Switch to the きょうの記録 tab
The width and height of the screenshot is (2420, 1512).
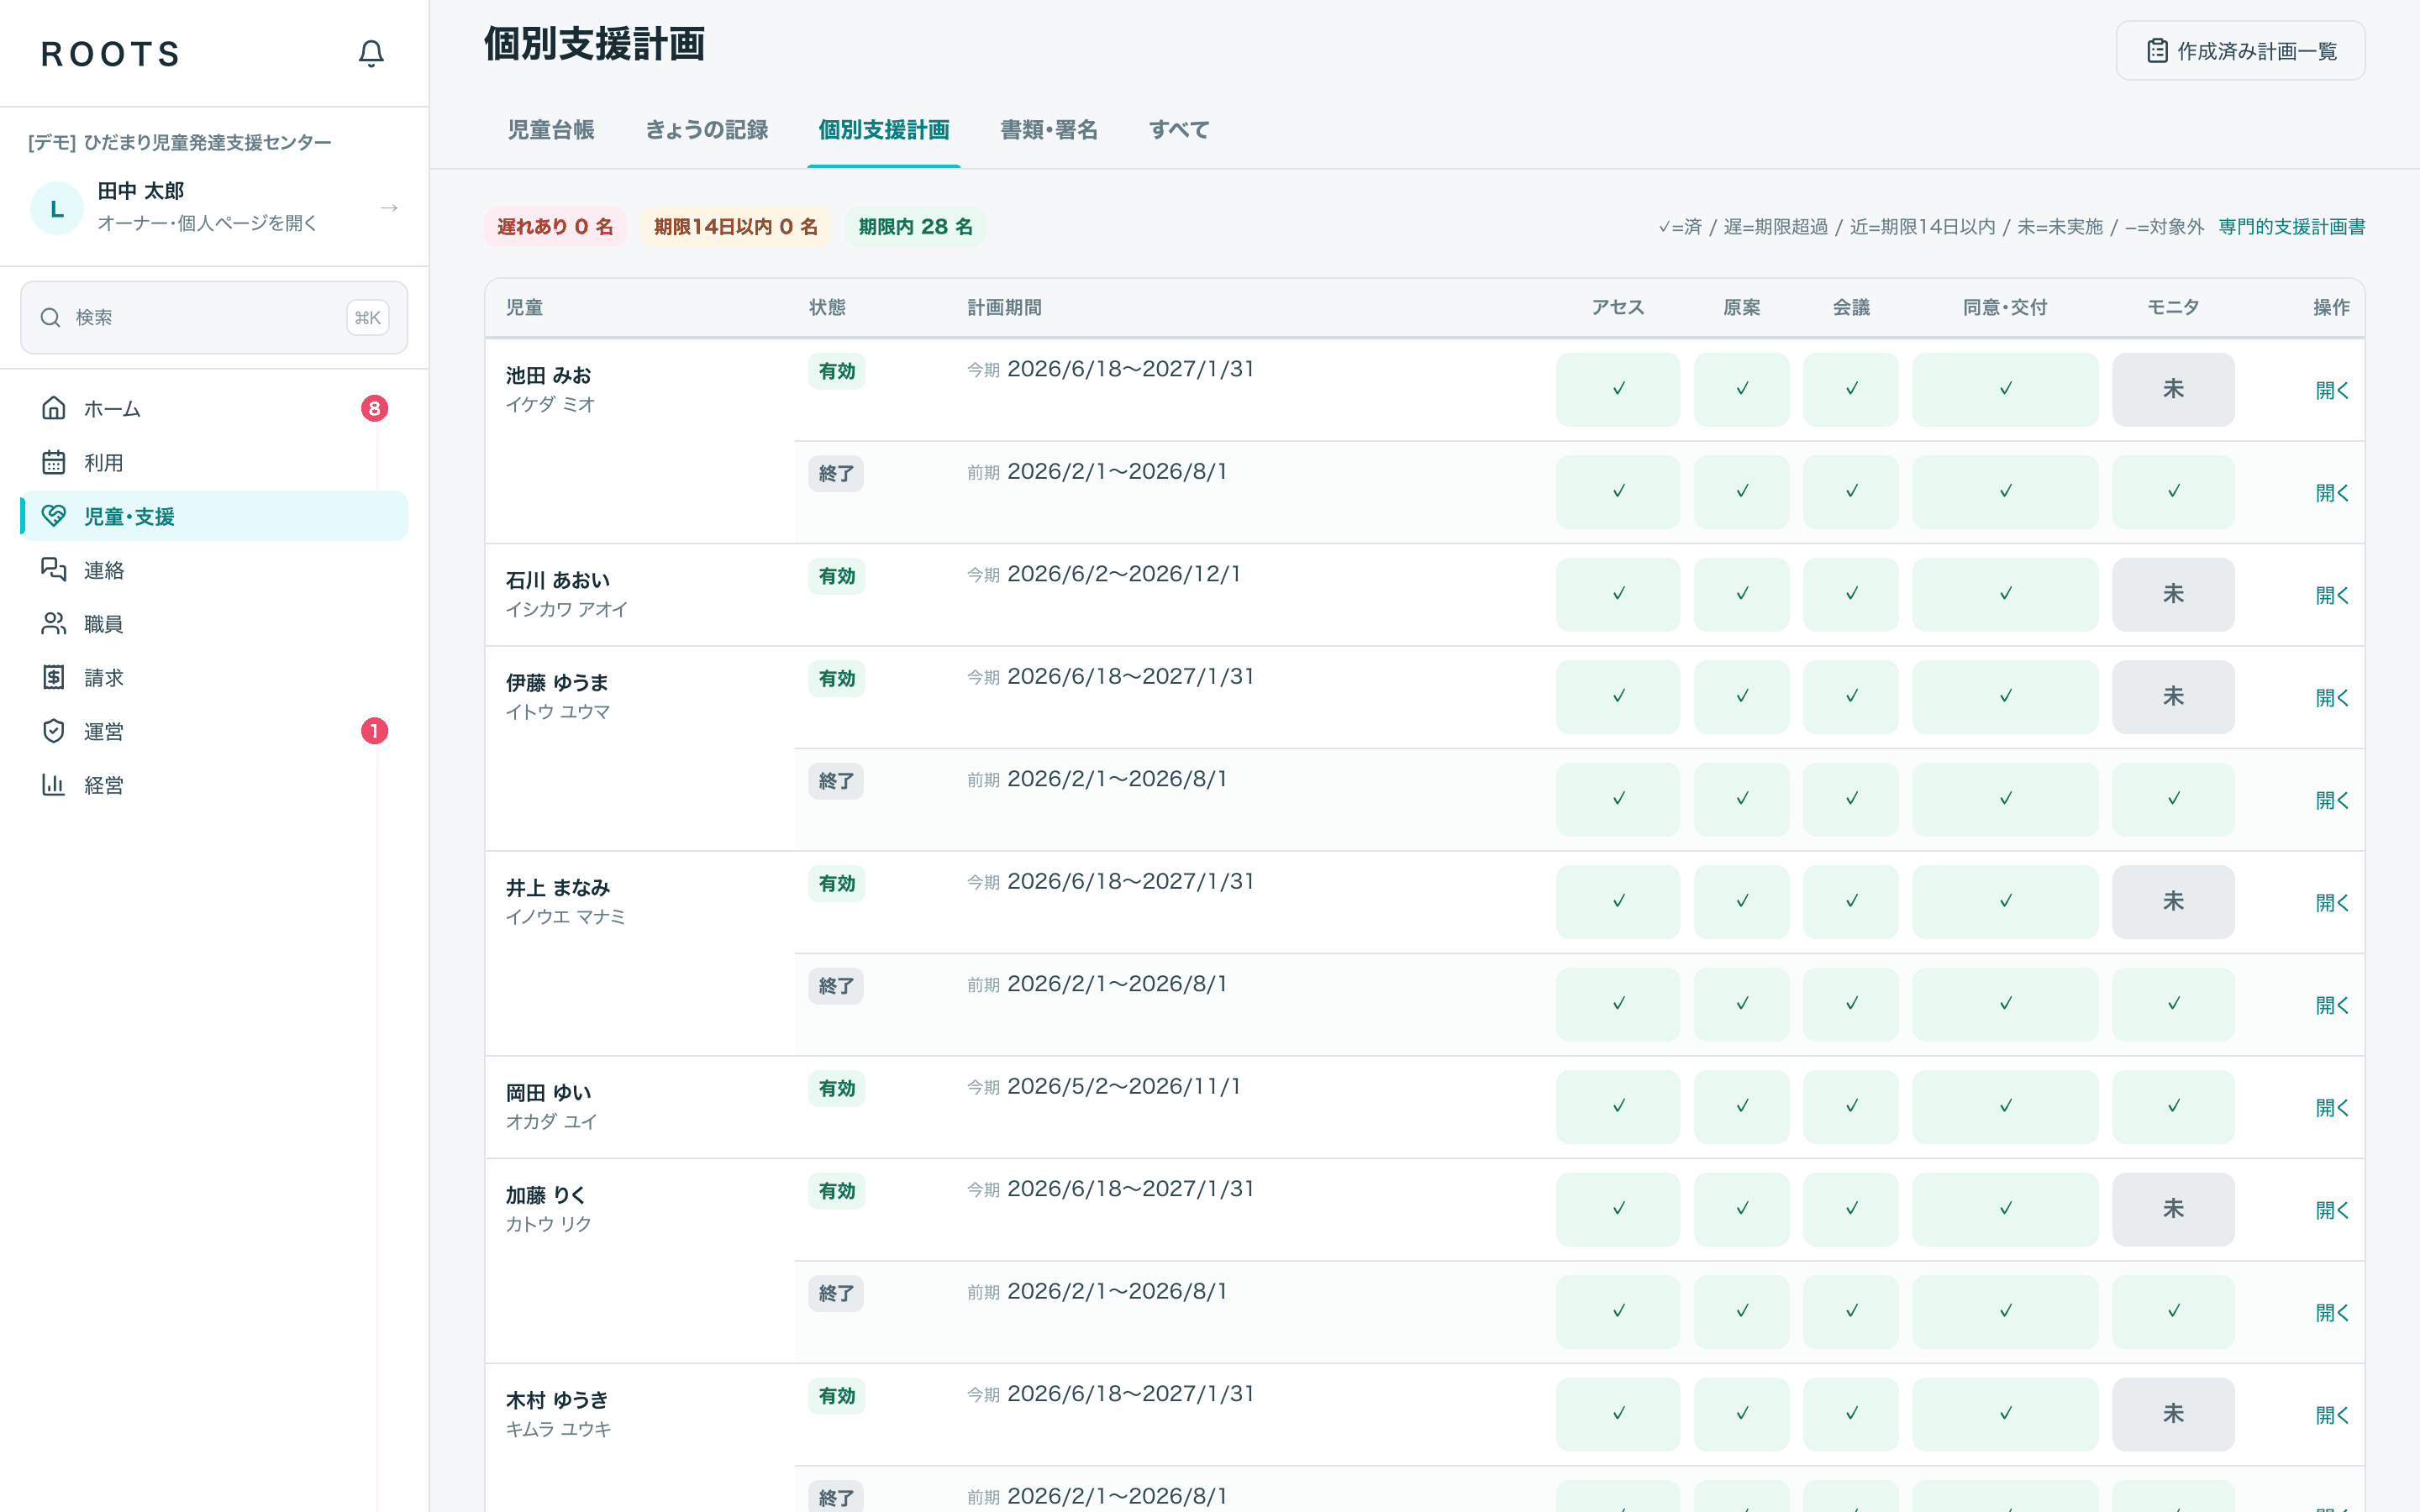click(706, 130)
